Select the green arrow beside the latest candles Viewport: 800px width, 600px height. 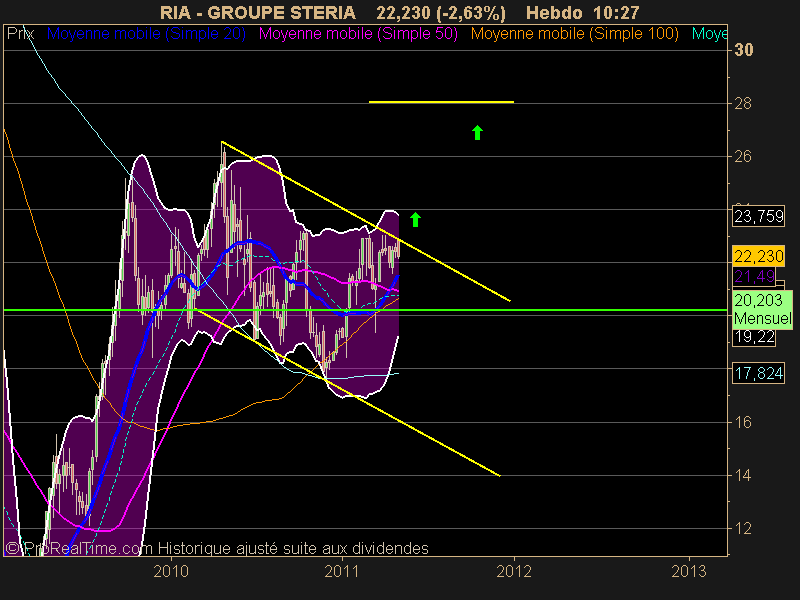pyautogui.click(x=415, y=220)
